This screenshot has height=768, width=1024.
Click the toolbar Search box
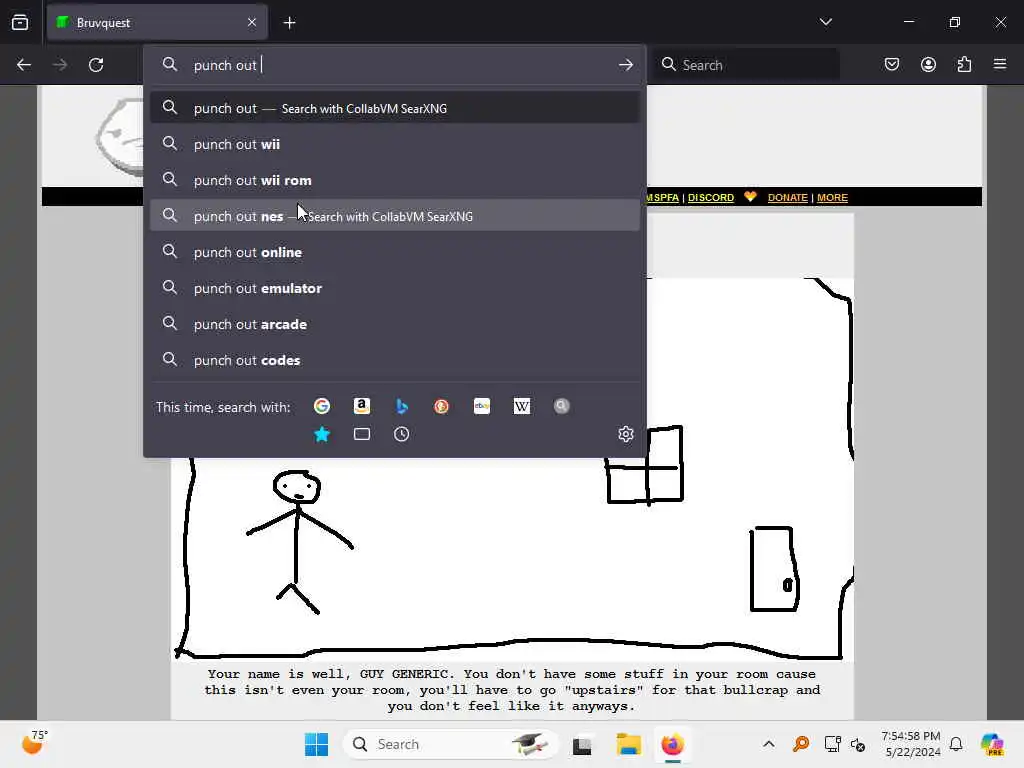click(x=746, y=65)
